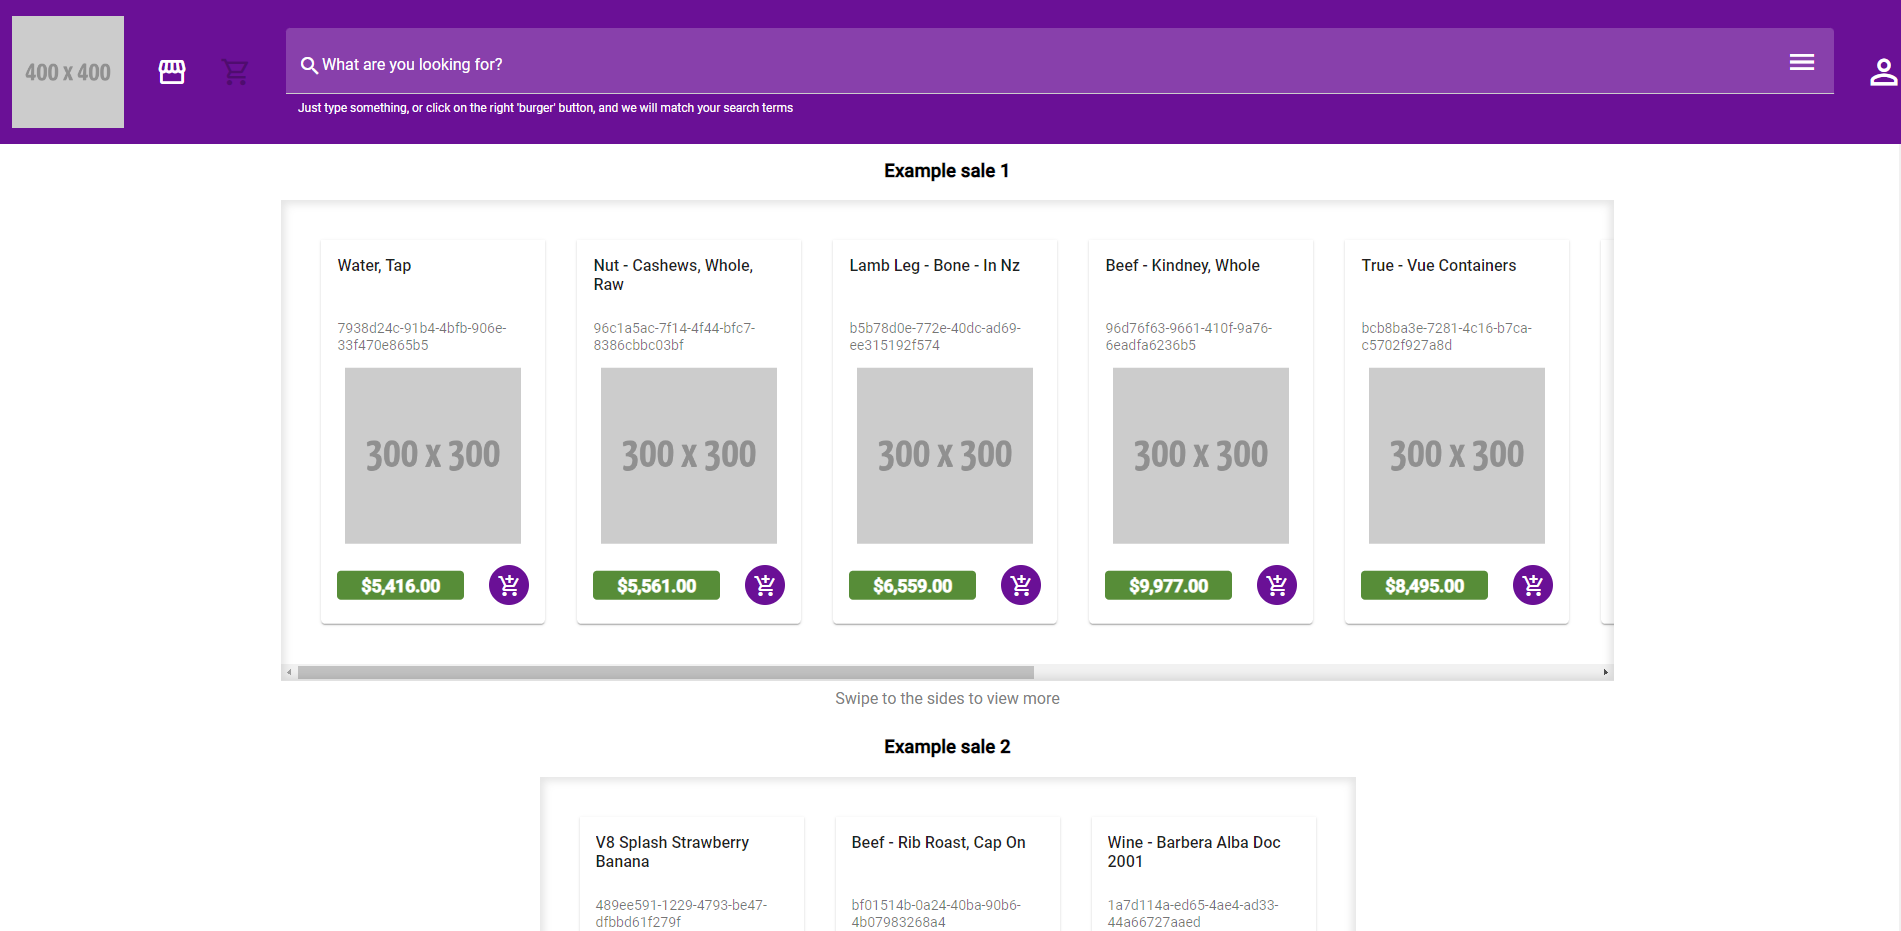Open the storefront icon in header

tap(172, 72)
